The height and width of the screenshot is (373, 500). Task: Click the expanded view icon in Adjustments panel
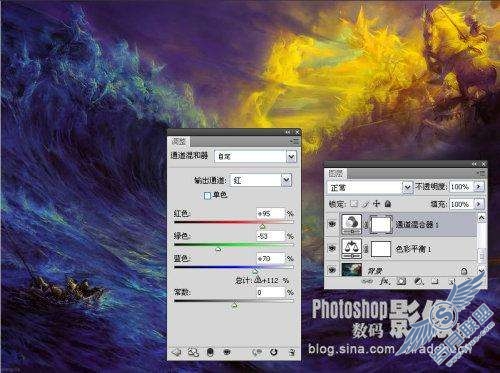[193, 352]
